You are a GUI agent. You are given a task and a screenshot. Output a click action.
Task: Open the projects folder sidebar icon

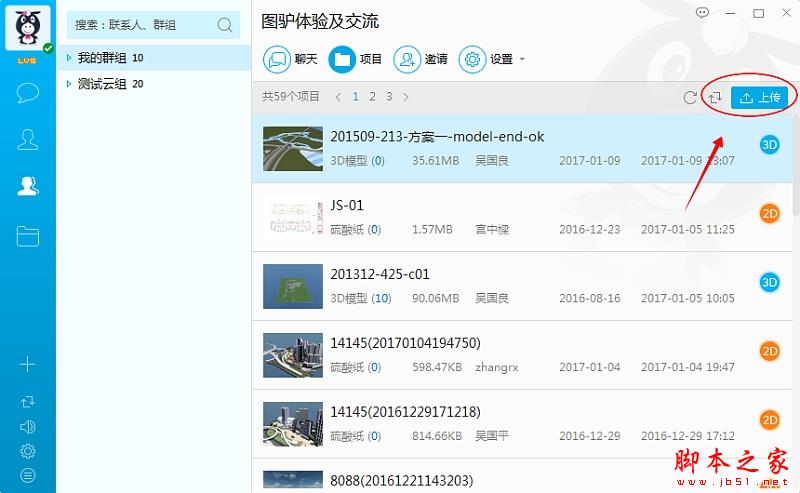(x=28, y=236)
